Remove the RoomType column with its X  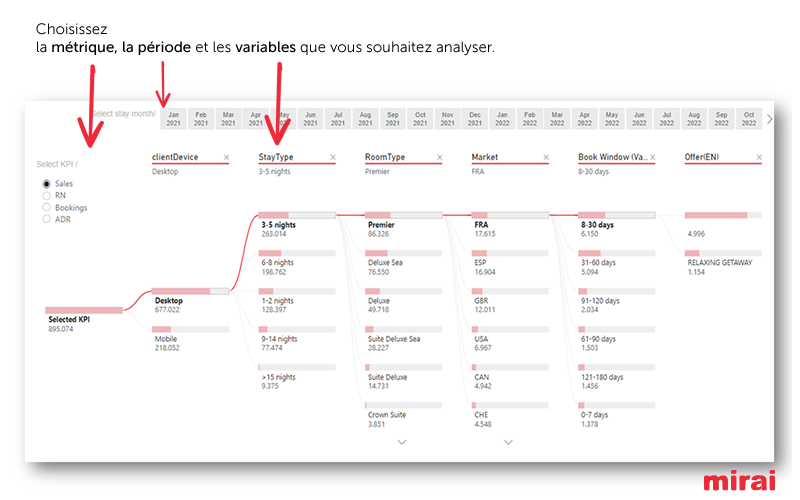439,158
